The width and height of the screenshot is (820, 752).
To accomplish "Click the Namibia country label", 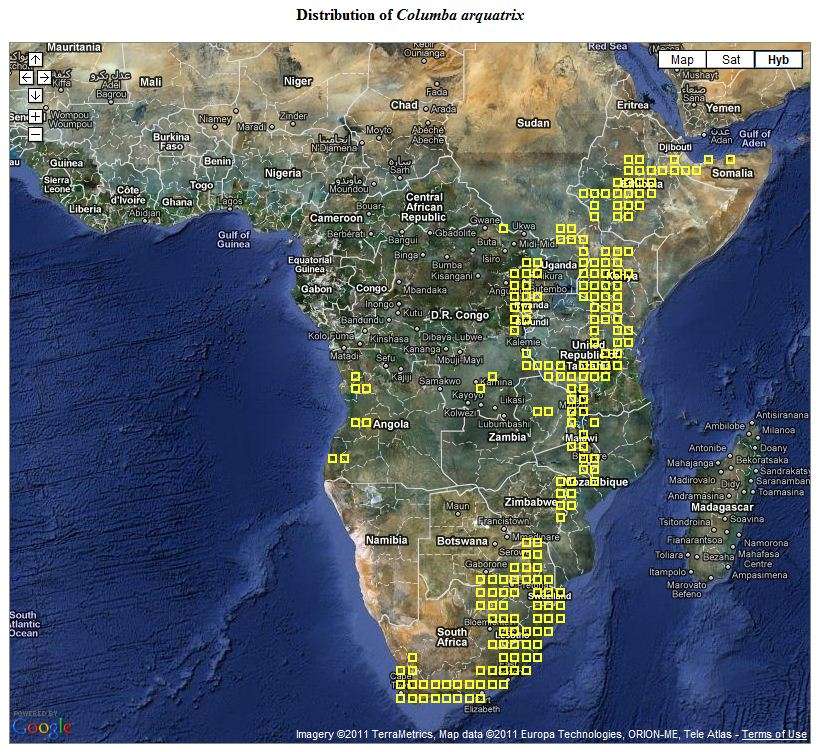I will (x=386, y=540).
